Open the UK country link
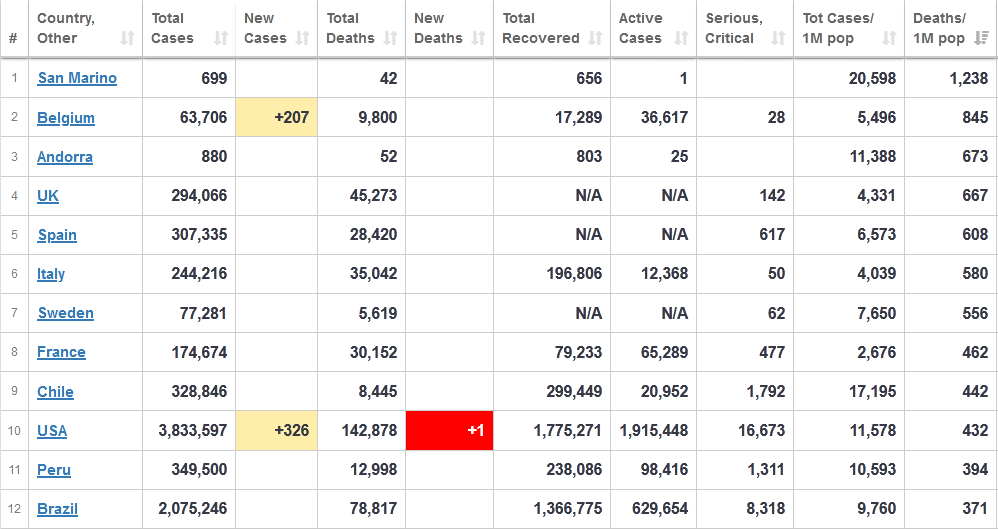This screenshot has width=998, height=529. 48,195
